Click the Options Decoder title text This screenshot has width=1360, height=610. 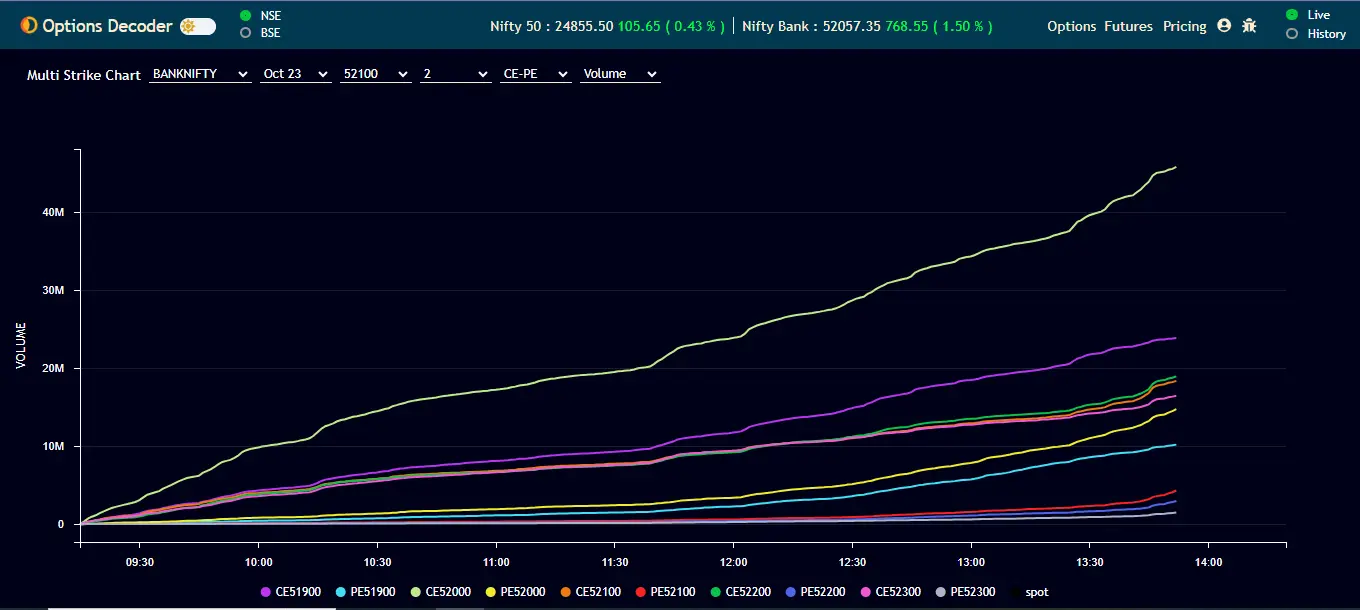point(107,26)
